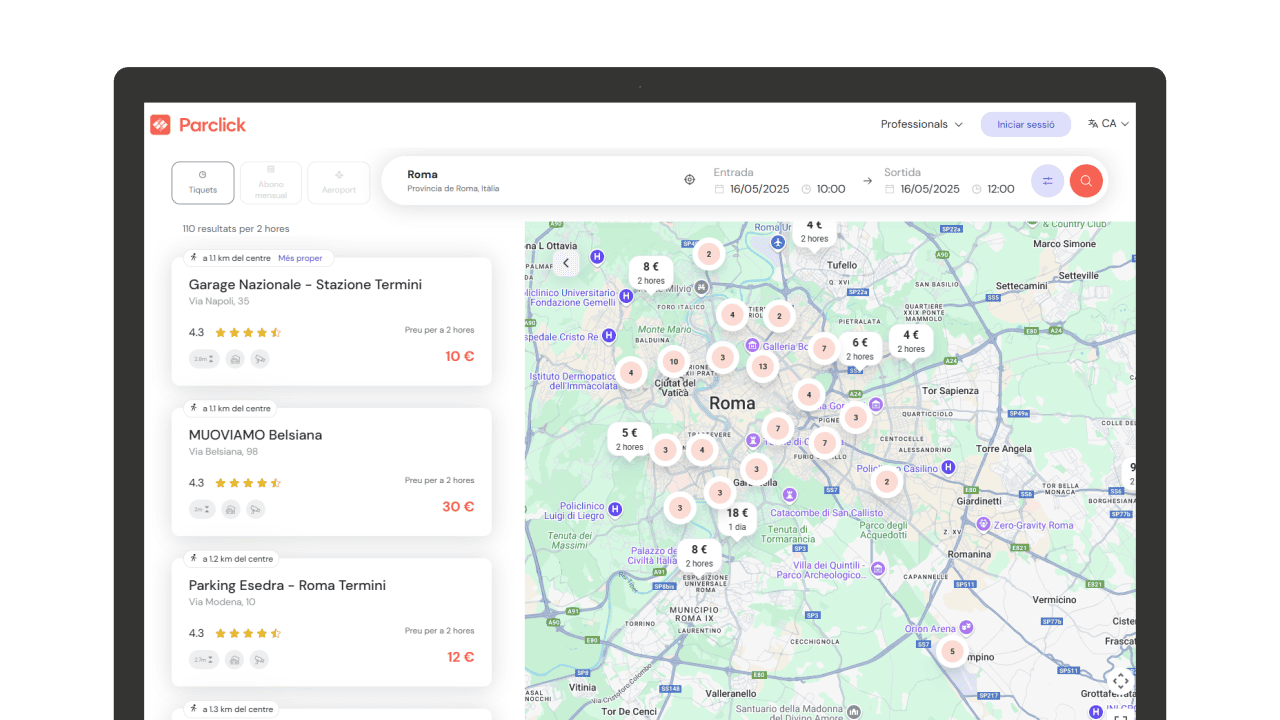Click the map recenter icon near Grottaferrata
Image resolution: width=1280 pixels, height=720 pixels.
tap(1121, 681)
